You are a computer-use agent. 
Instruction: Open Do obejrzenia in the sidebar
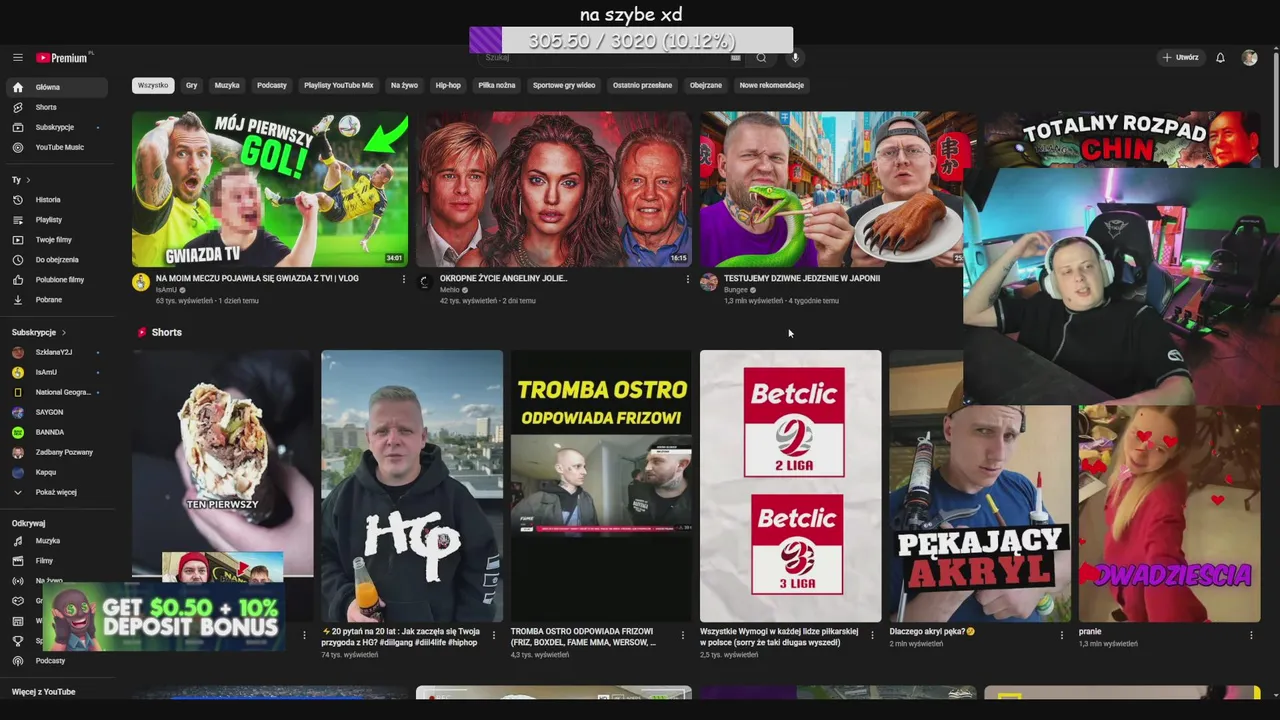tap(57, 260)
